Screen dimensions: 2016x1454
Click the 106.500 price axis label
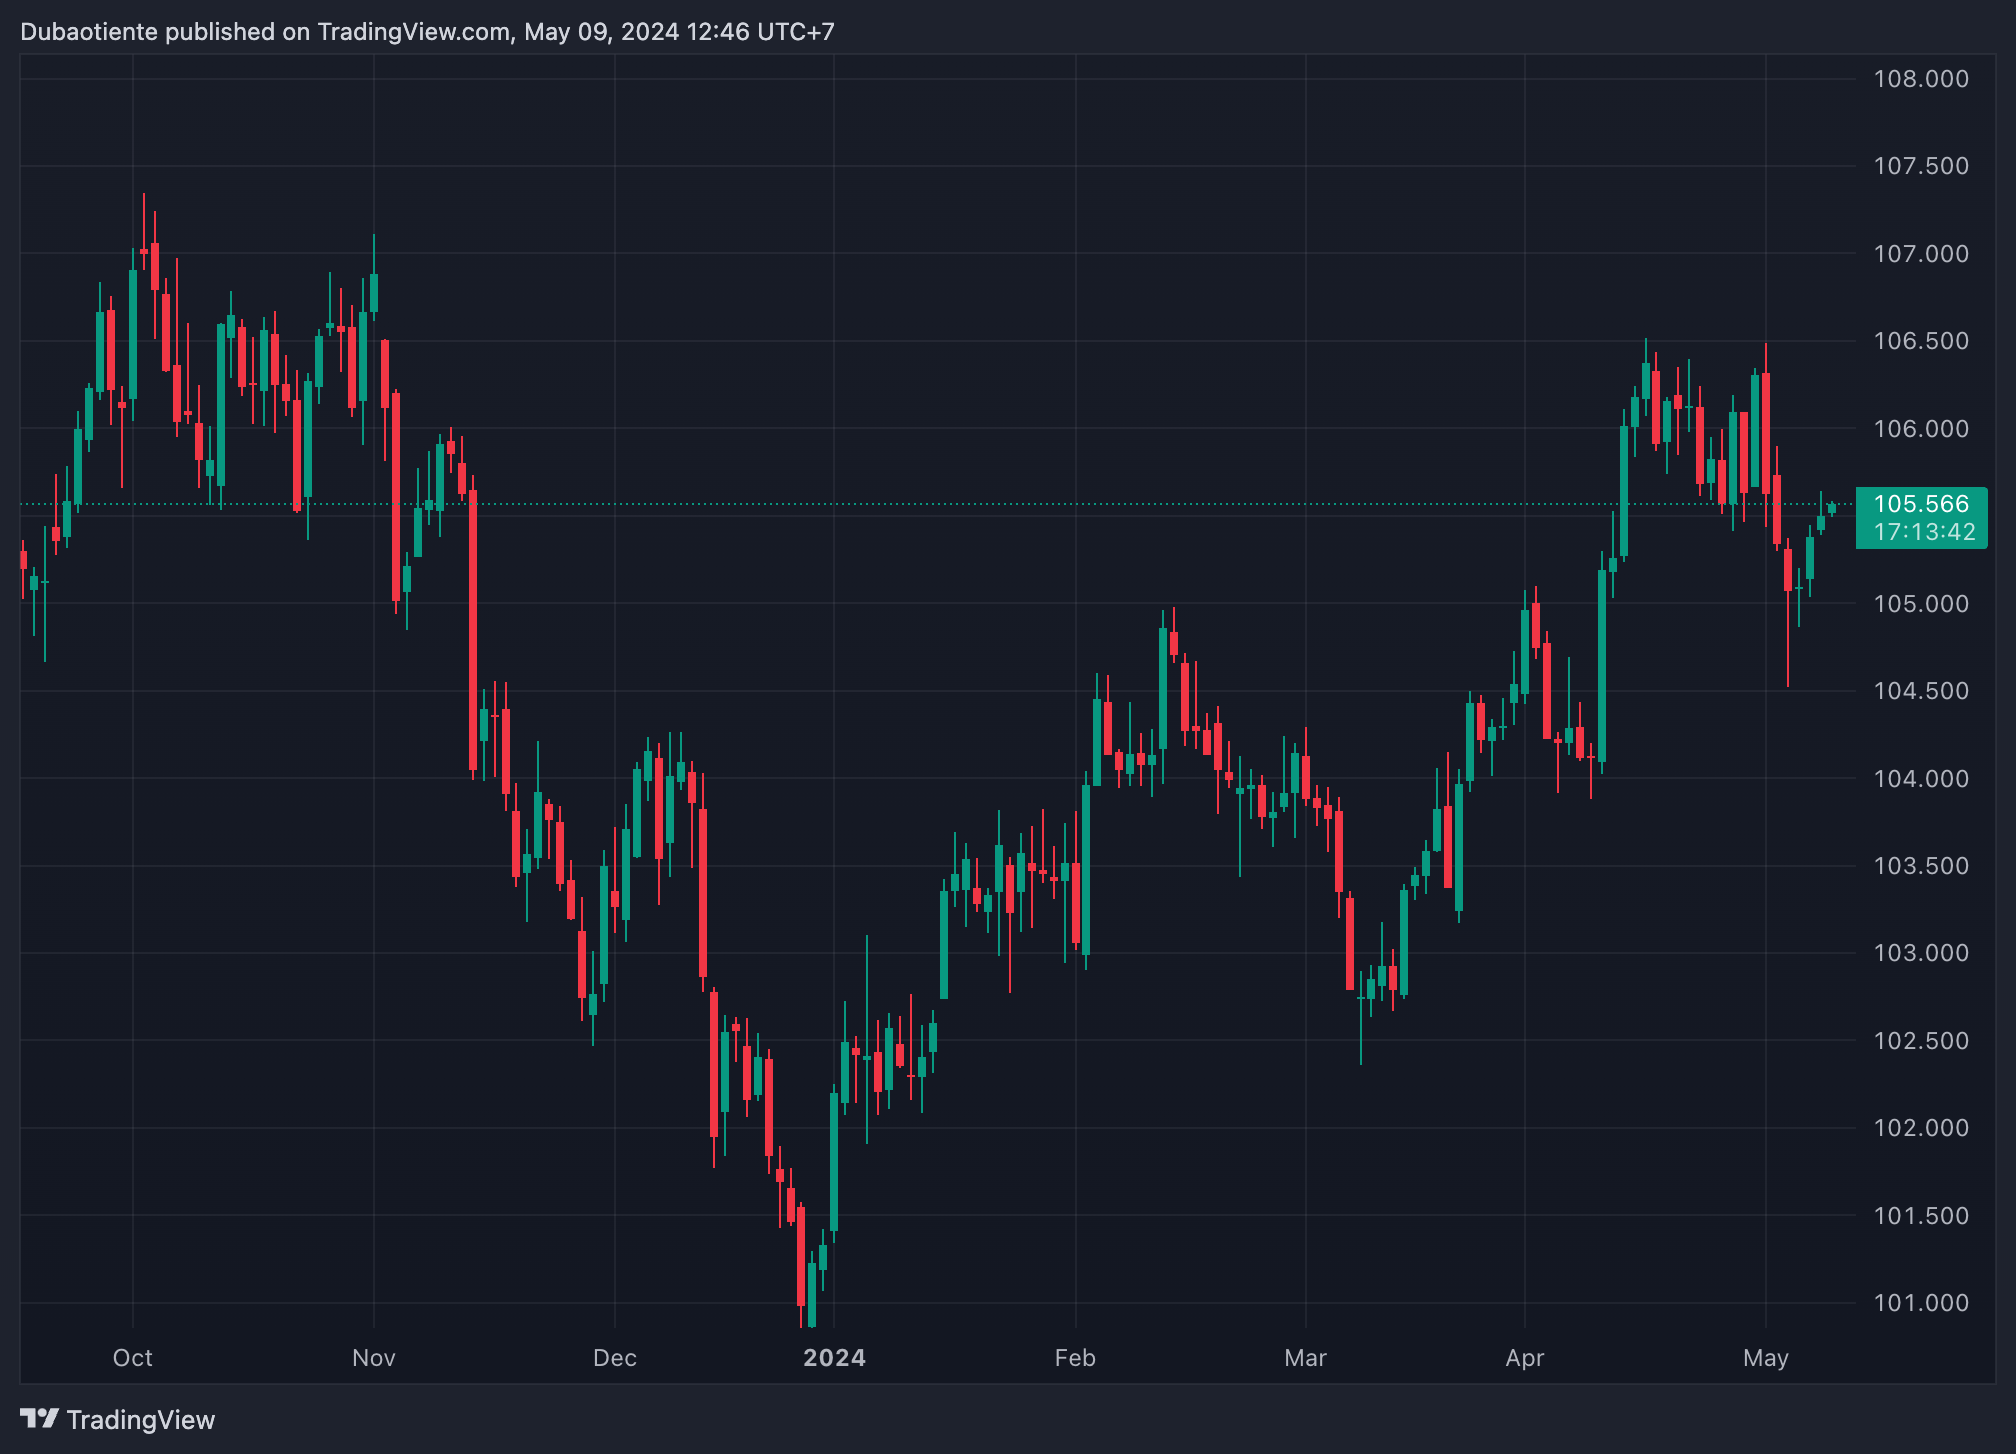[x=1921, y=341]
